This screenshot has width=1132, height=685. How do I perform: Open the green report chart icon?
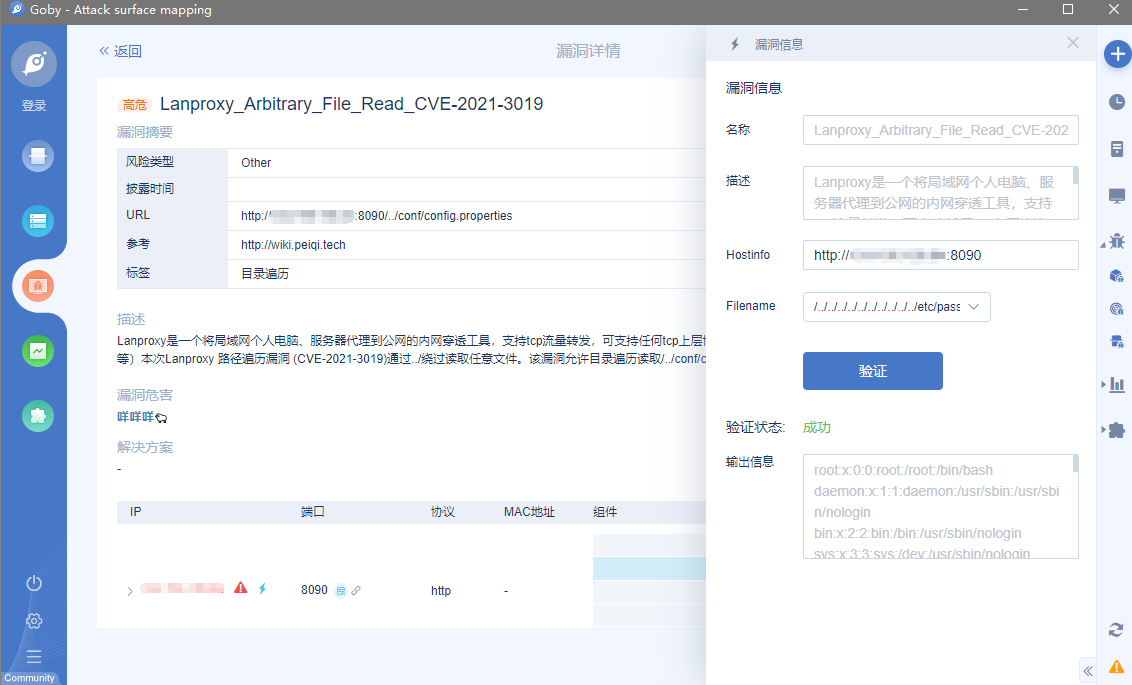tap(38, 351)
